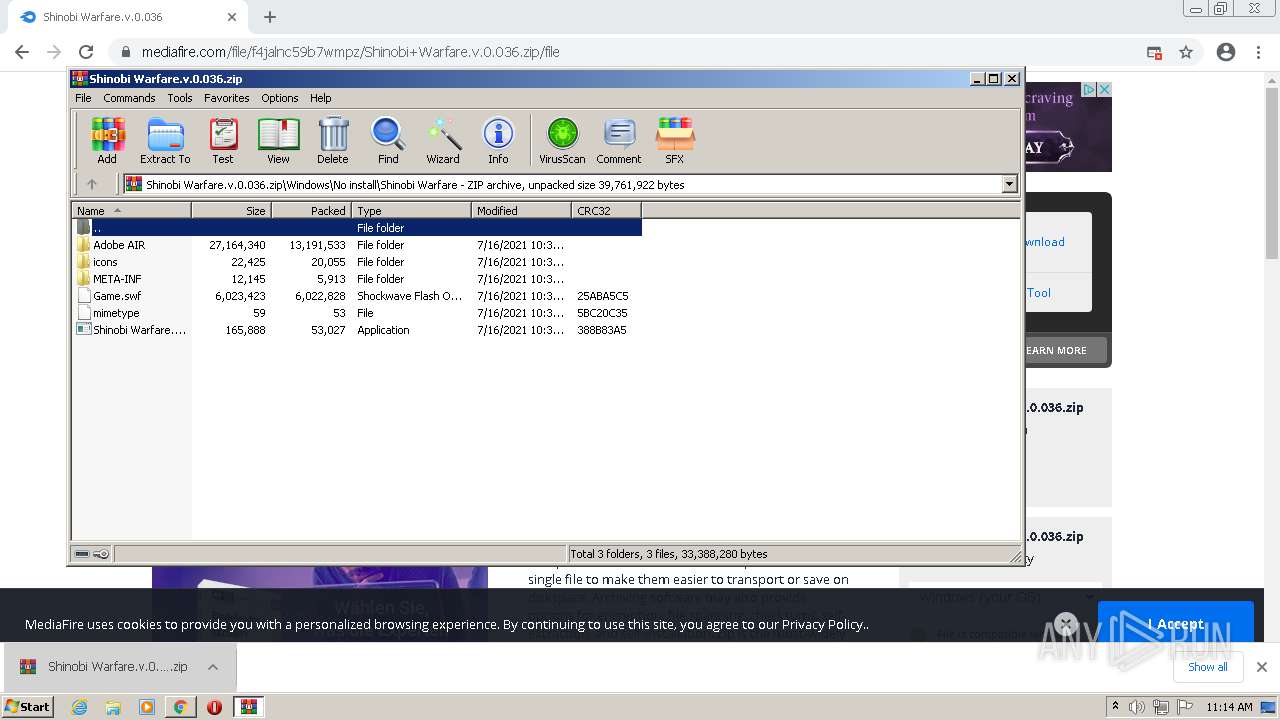Click the browser Back arrow
1280x720 pixels.
(22, 52)
